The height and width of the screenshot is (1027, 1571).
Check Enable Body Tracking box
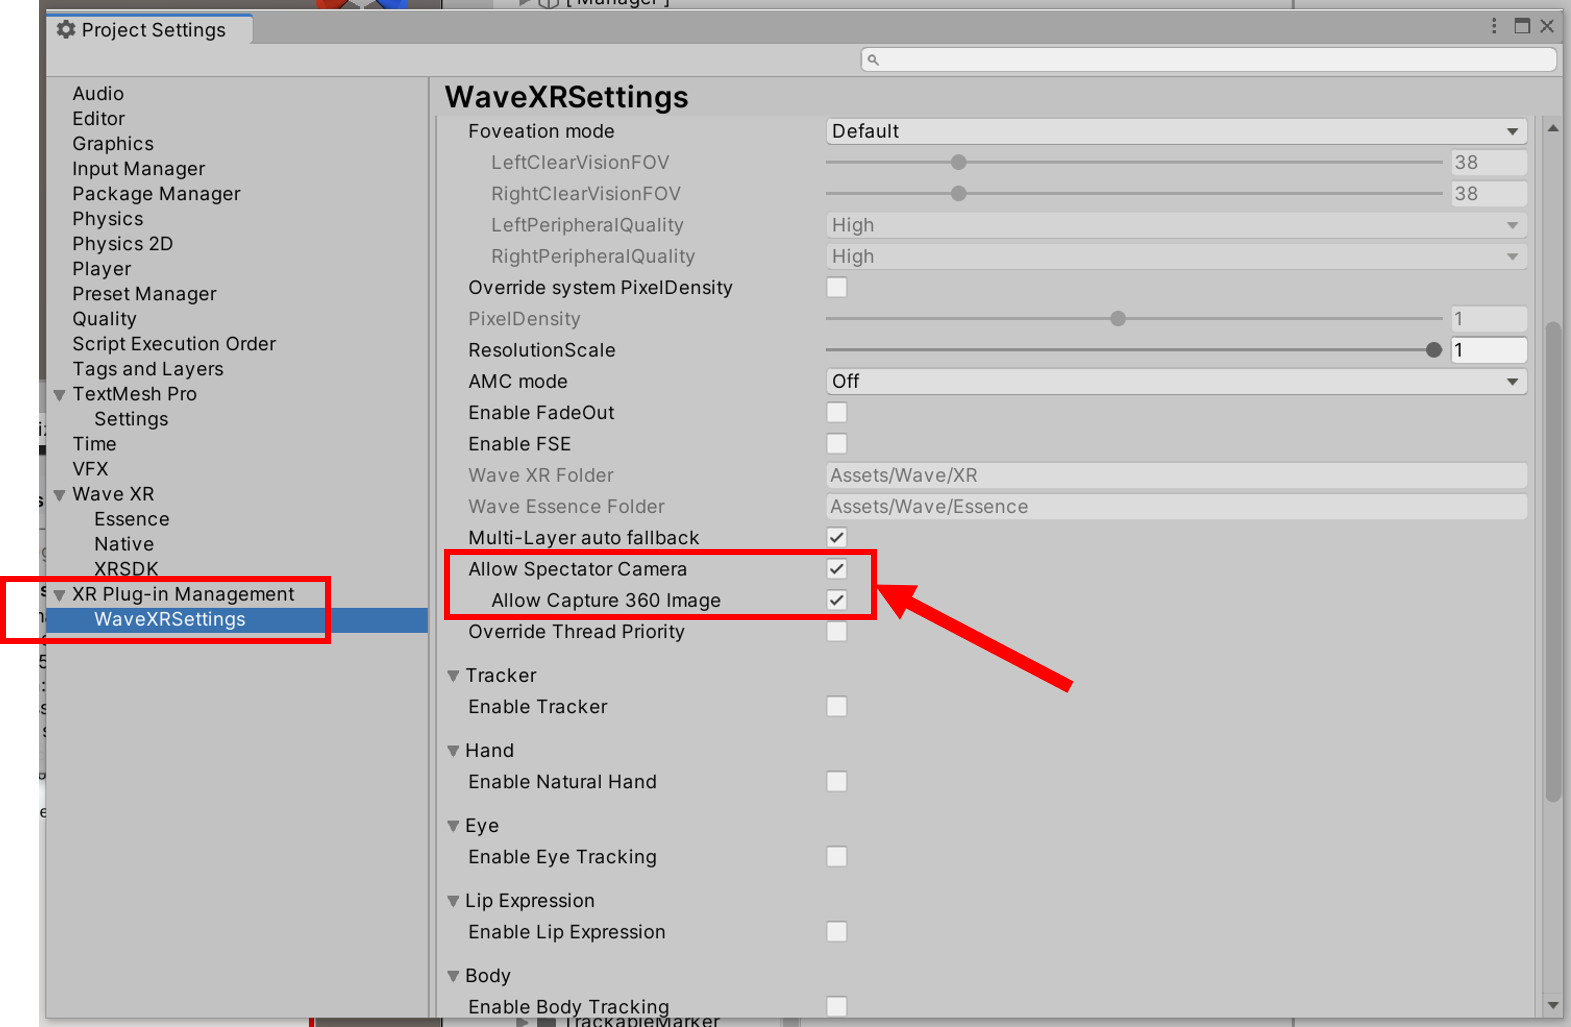pos(837,1006)
